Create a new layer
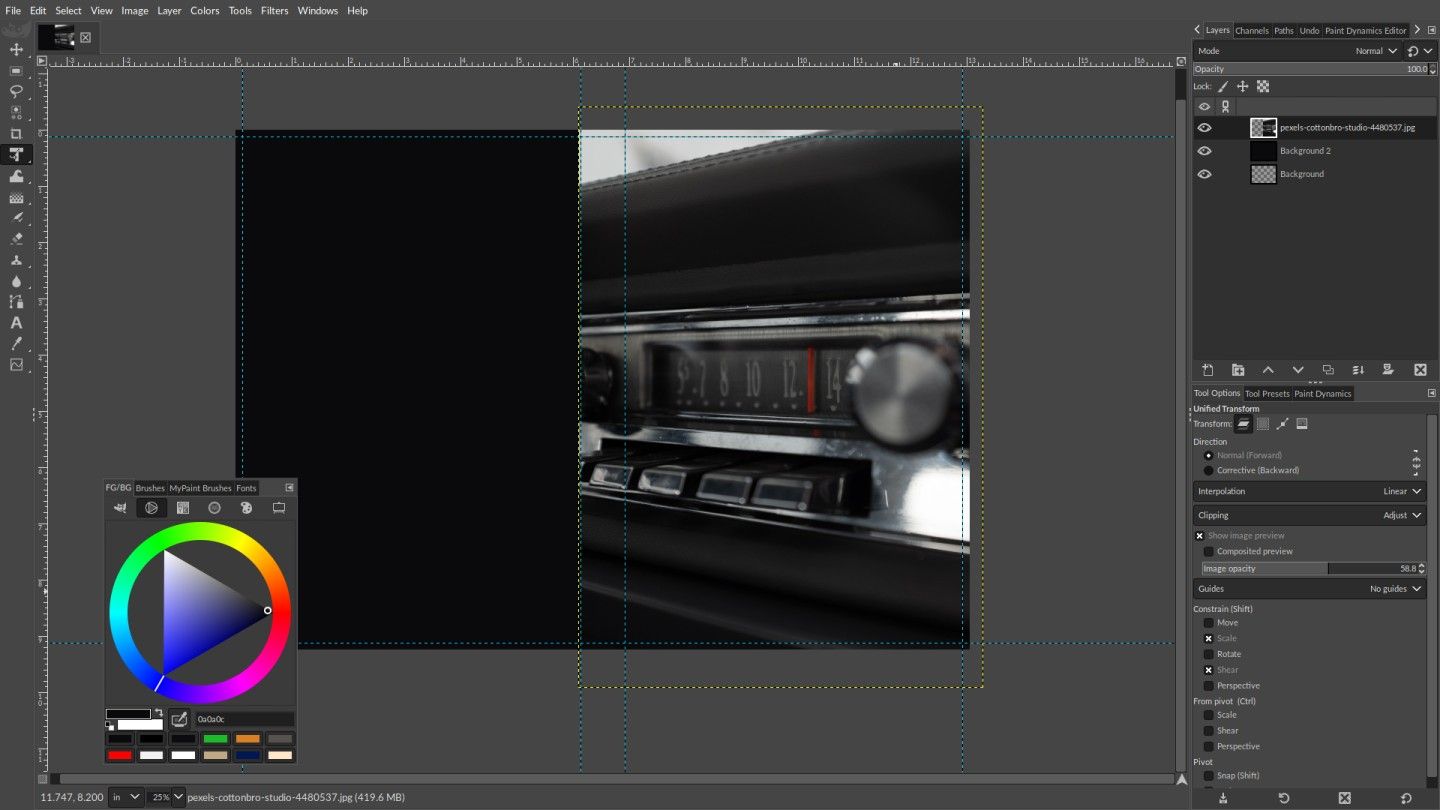The width and height of the screenshot is (1440, 810). point(1207,370)
